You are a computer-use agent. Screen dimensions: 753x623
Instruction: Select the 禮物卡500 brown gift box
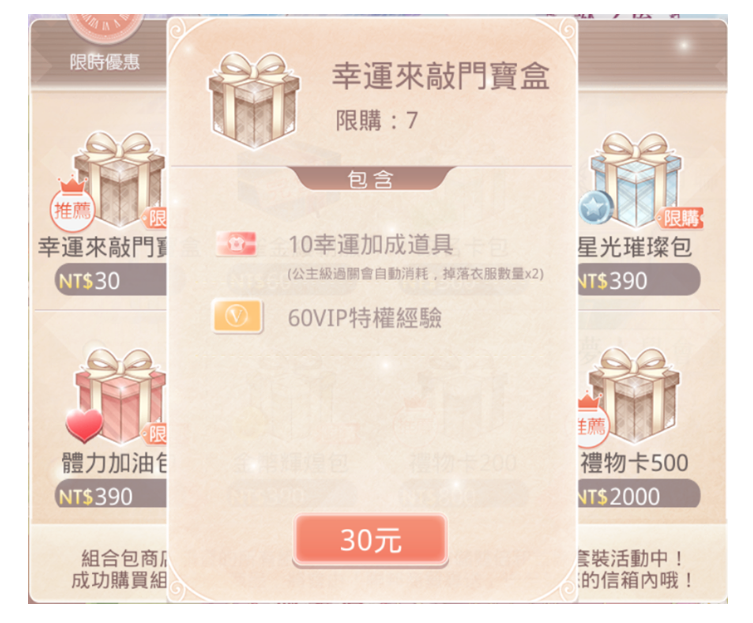[634, 396]
